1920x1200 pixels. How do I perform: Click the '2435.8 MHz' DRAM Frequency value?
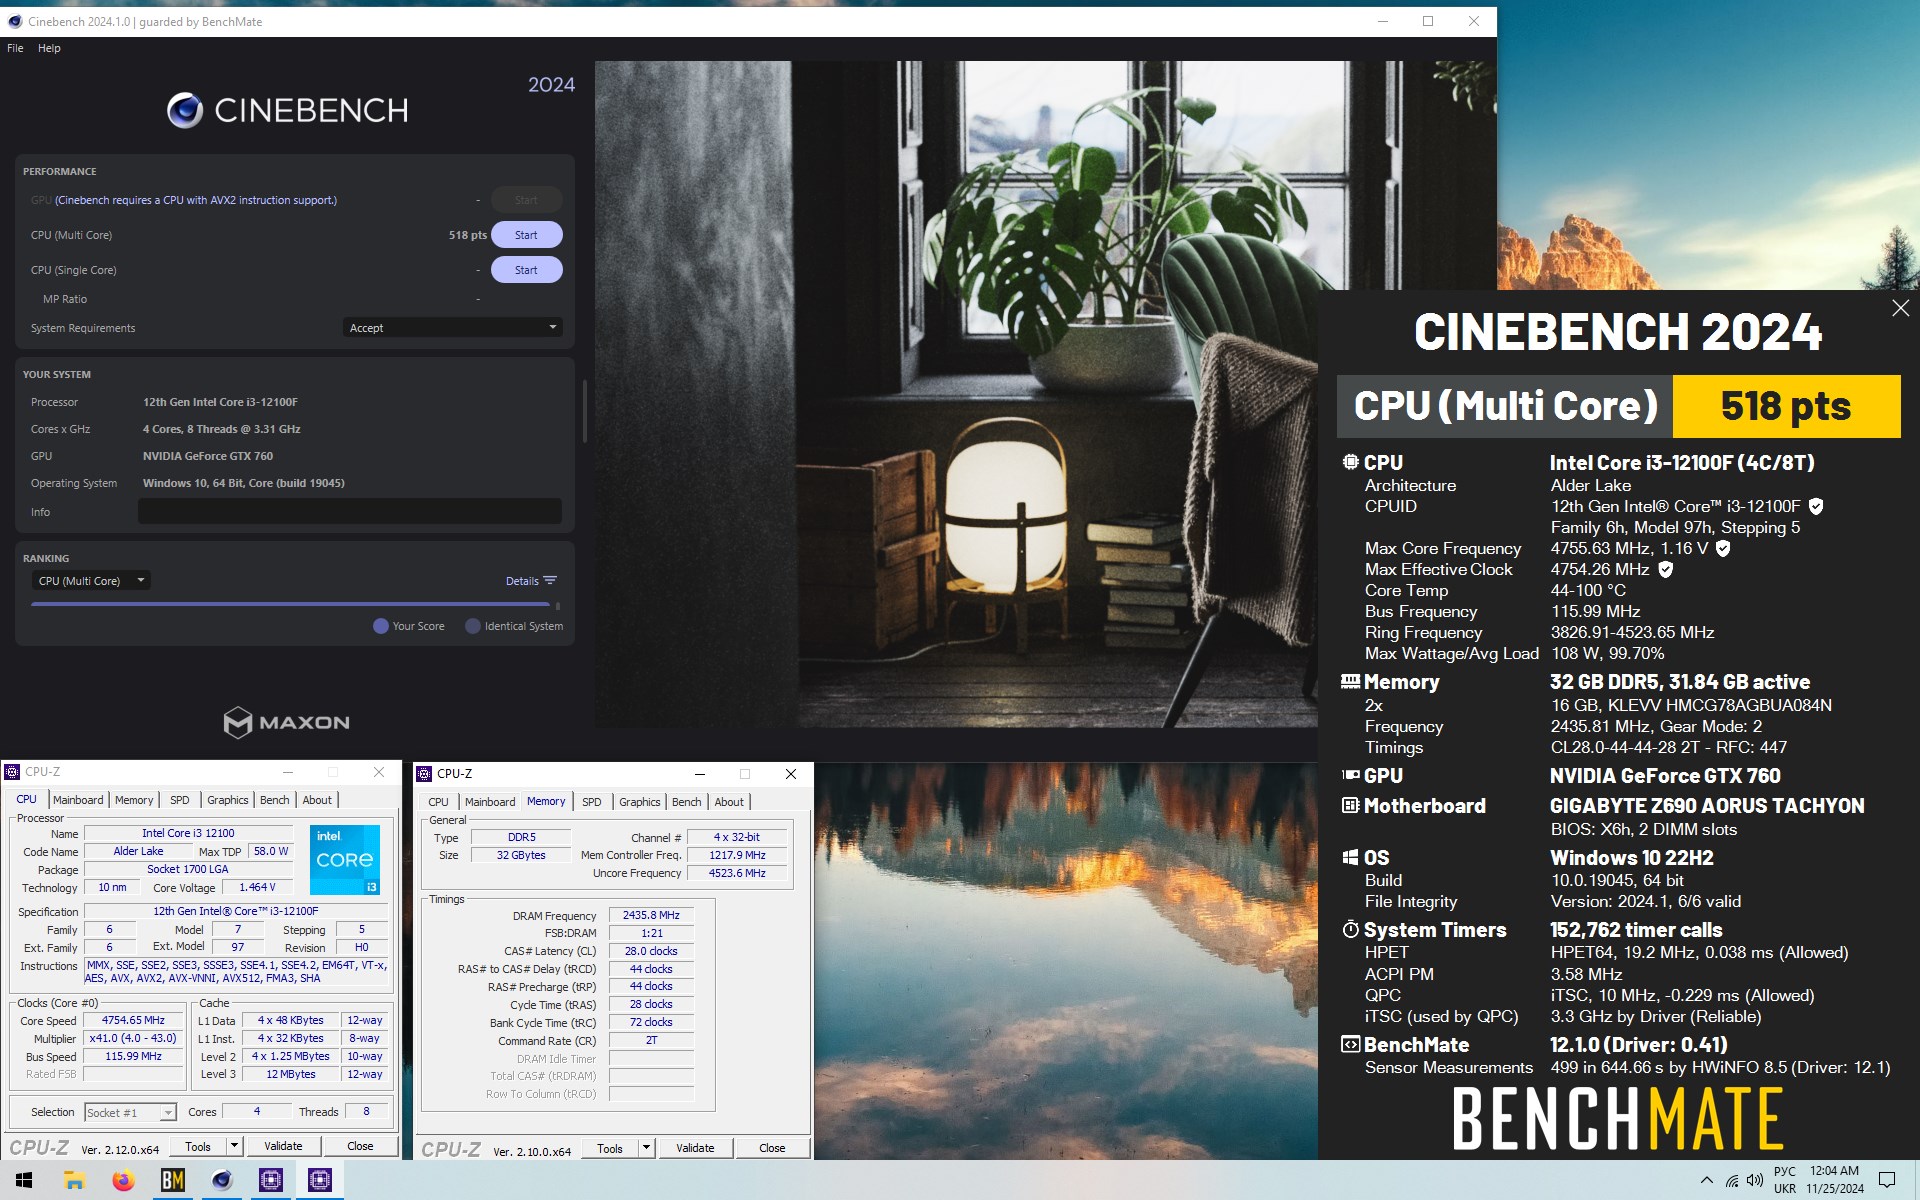(651, 915)
